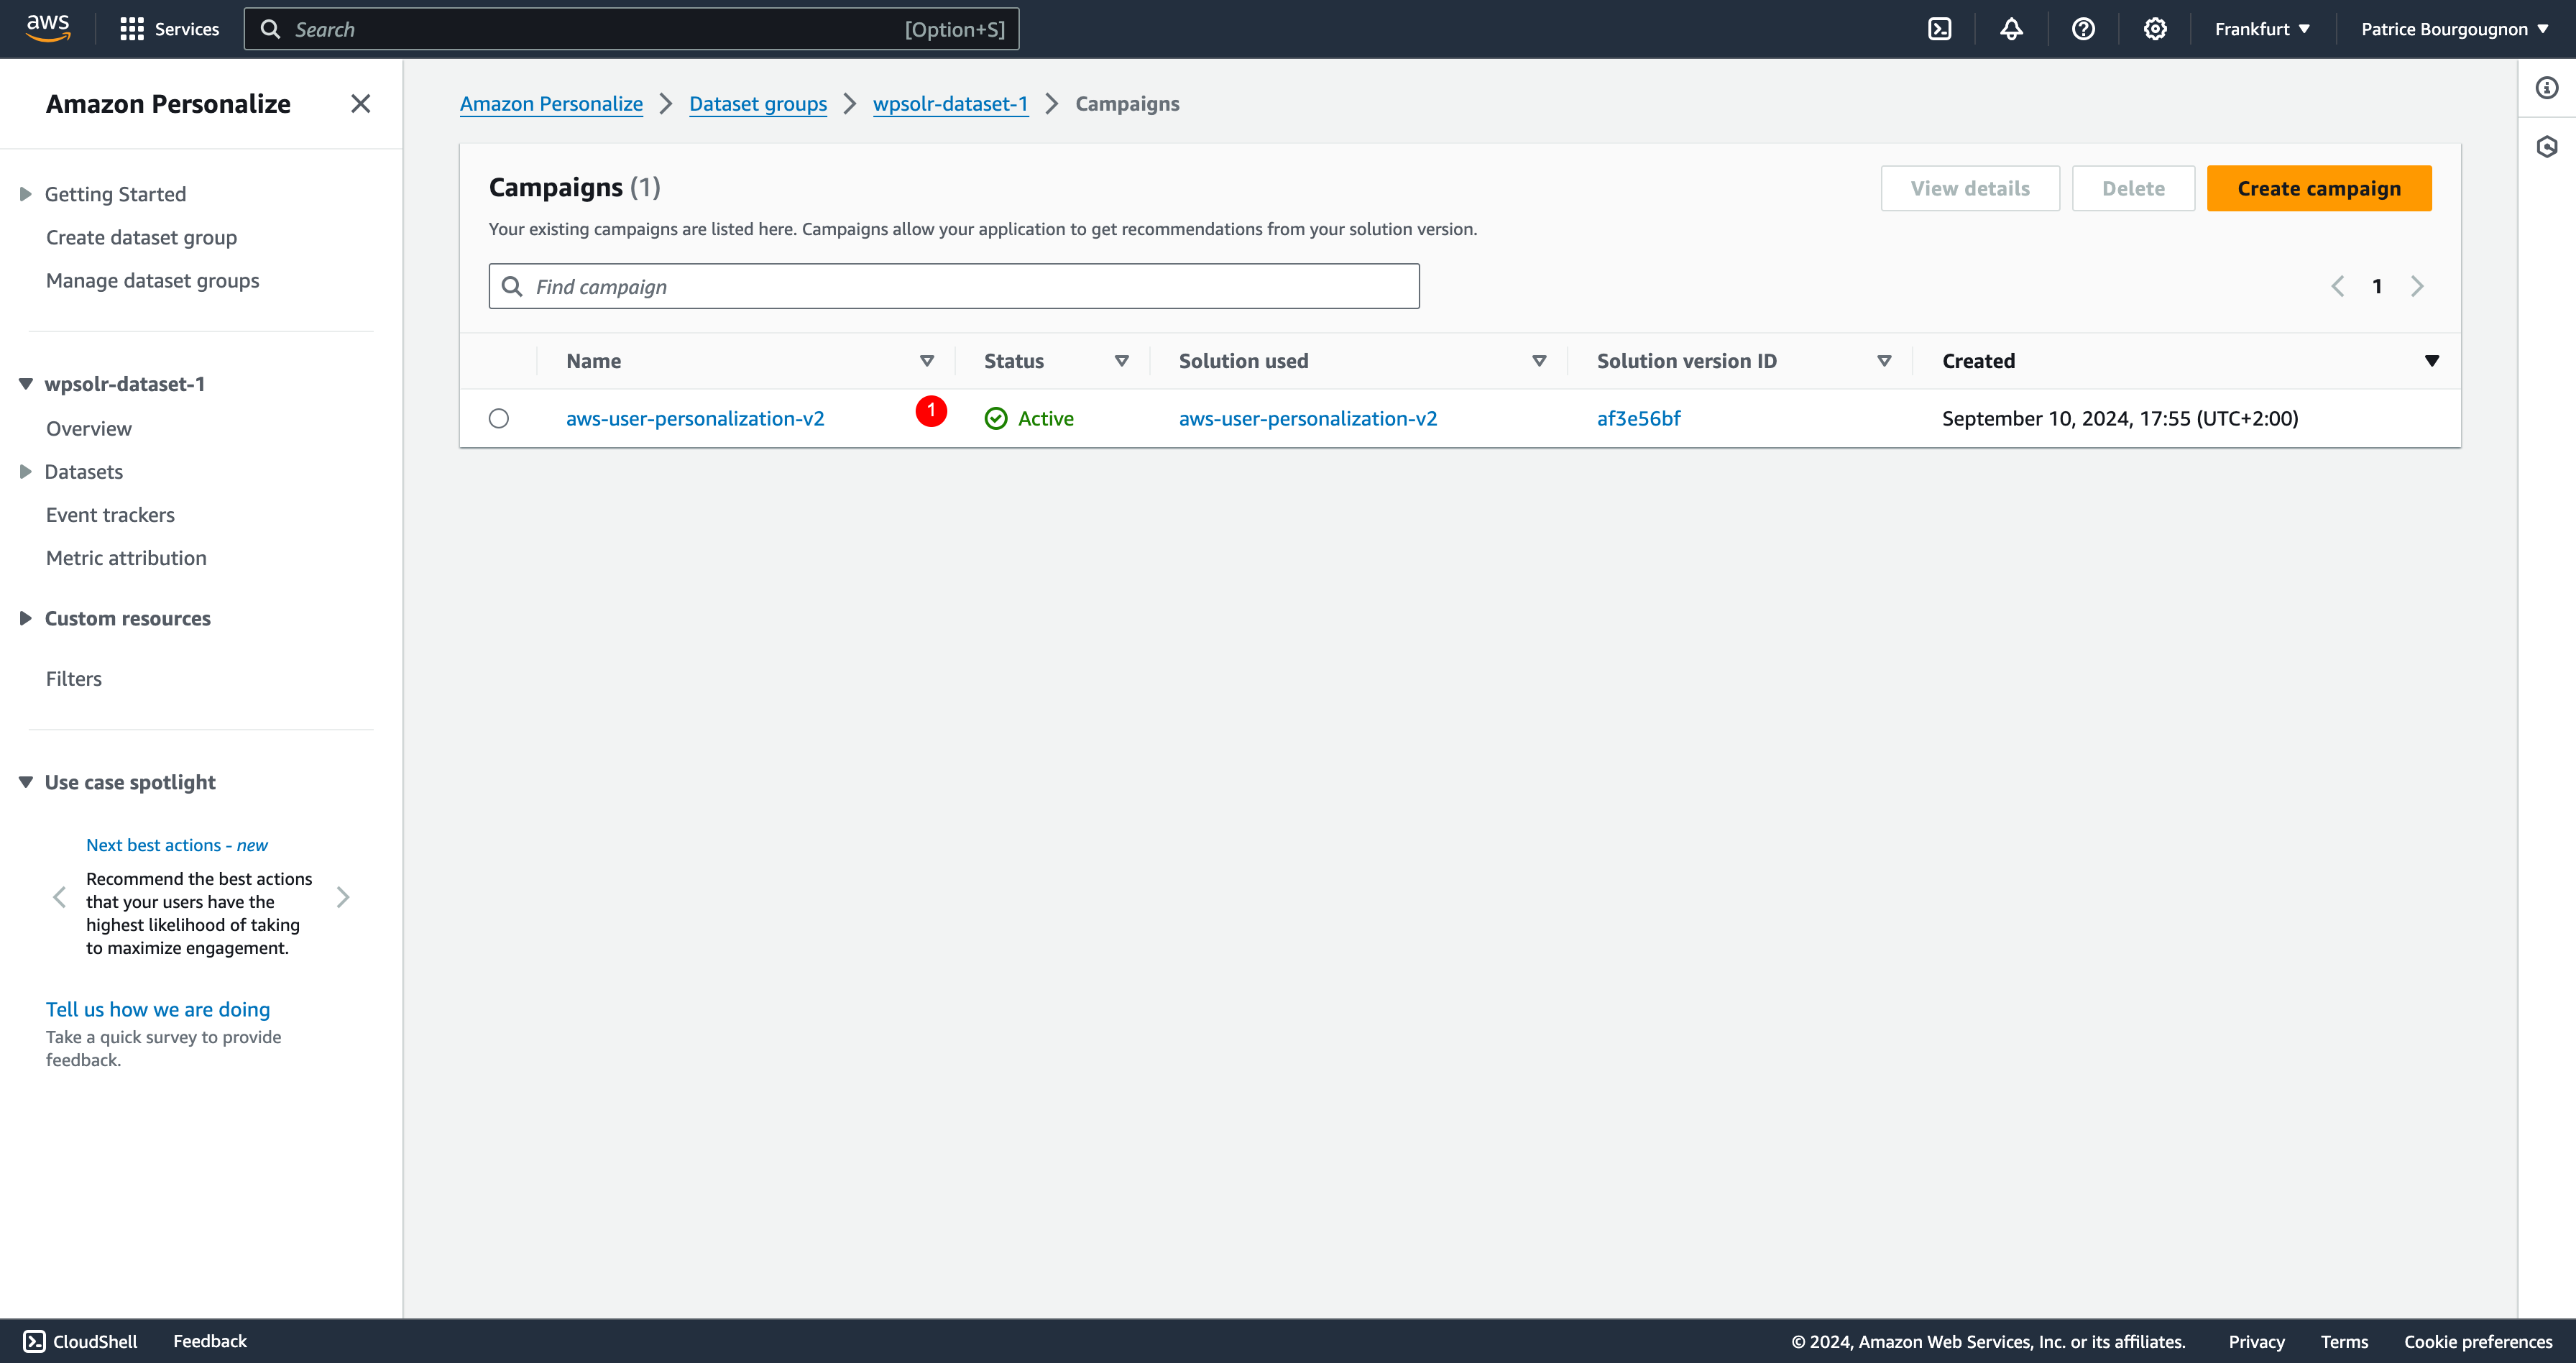Open the CloudShell icon in top bar
2576x1363 pixels.
click(x=1939, y=29)
